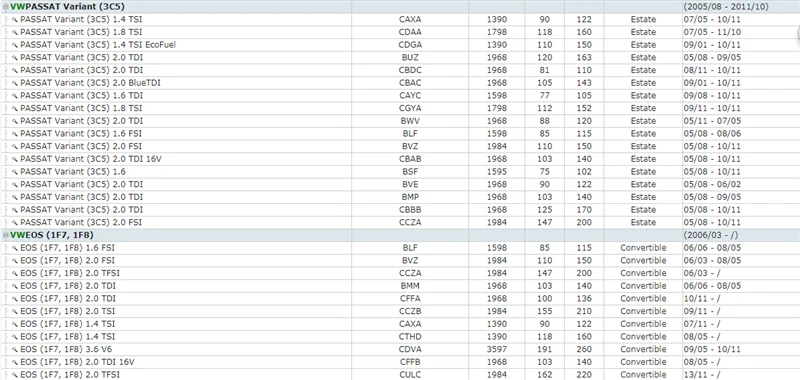Image resolution: width=800 pixels, height=380 pixels.
Task: Click Estate in the CGYA row
Action: point(643,108)
